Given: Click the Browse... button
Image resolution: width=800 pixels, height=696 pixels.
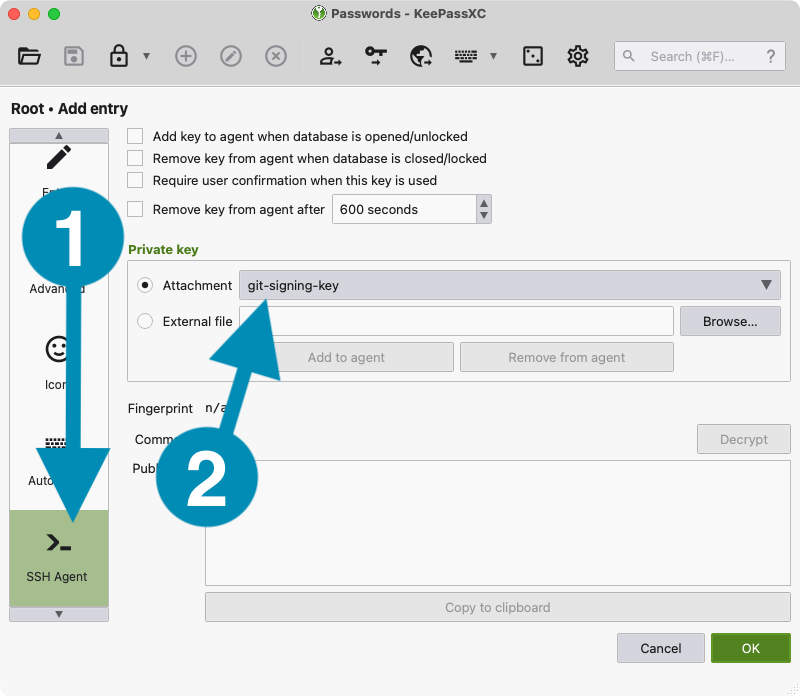Looking at the screenshot, I should point(730,321).
